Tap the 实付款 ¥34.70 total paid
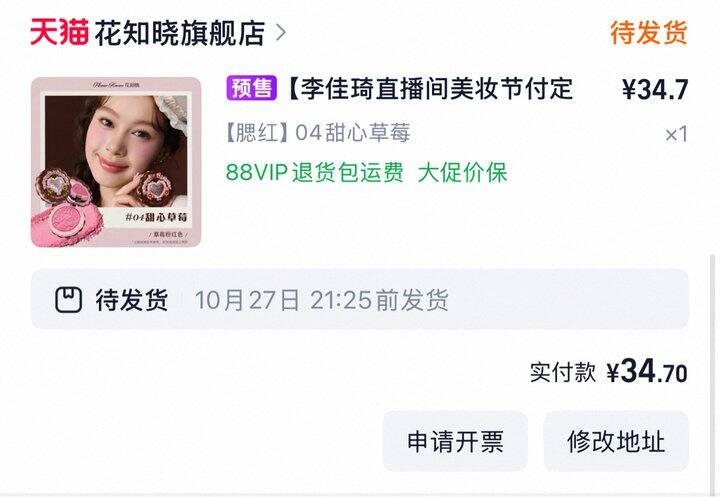The height and width of the screenshot is (497, 720). (609, 372)
